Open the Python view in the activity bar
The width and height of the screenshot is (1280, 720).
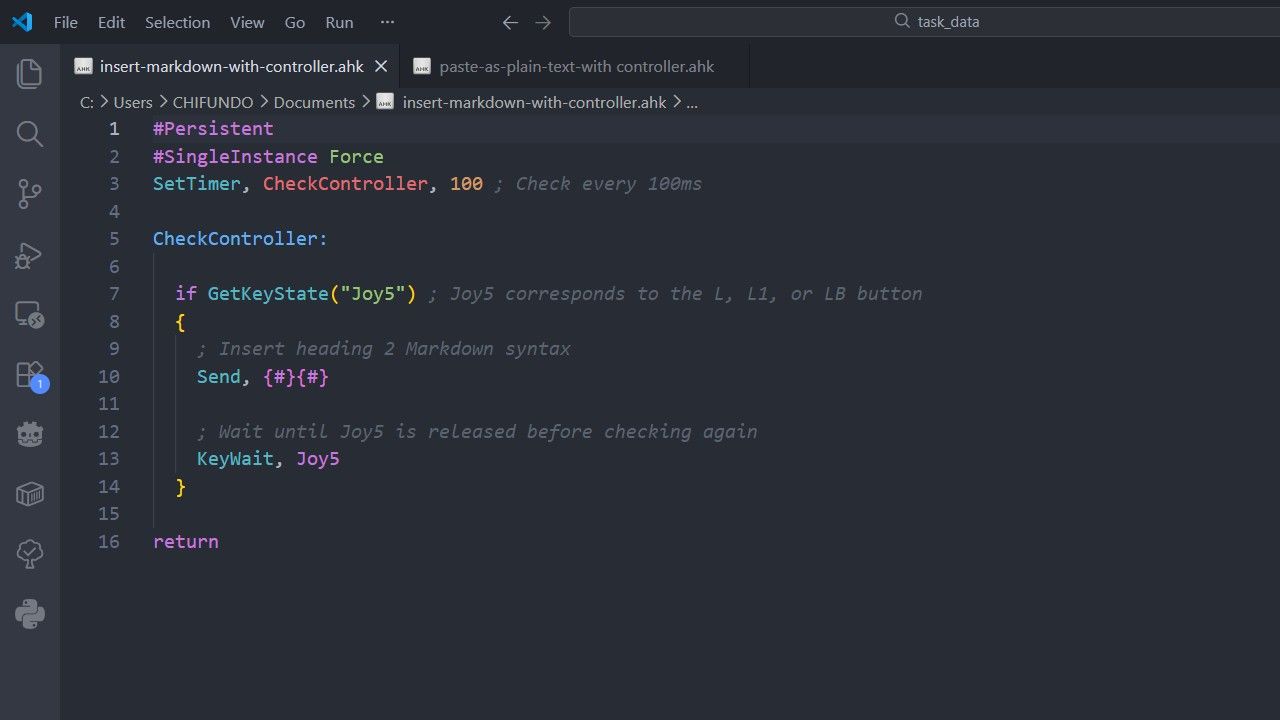click(30, 614)
